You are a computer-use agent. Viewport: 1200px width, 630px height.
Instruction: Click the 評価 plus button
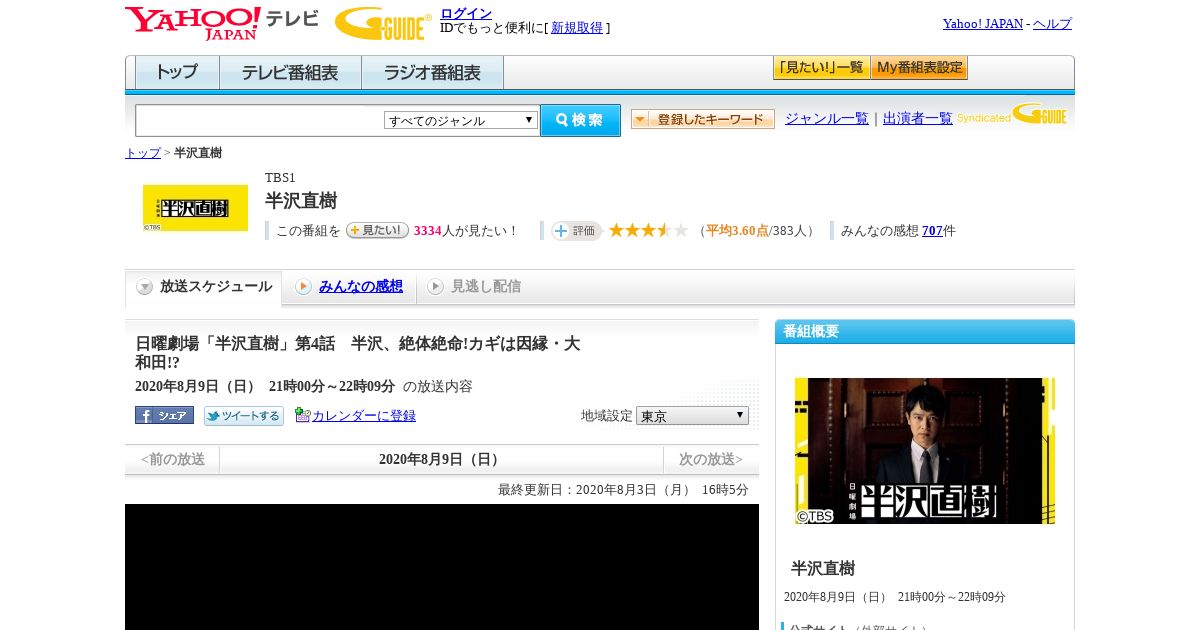[x=576, y=230]
